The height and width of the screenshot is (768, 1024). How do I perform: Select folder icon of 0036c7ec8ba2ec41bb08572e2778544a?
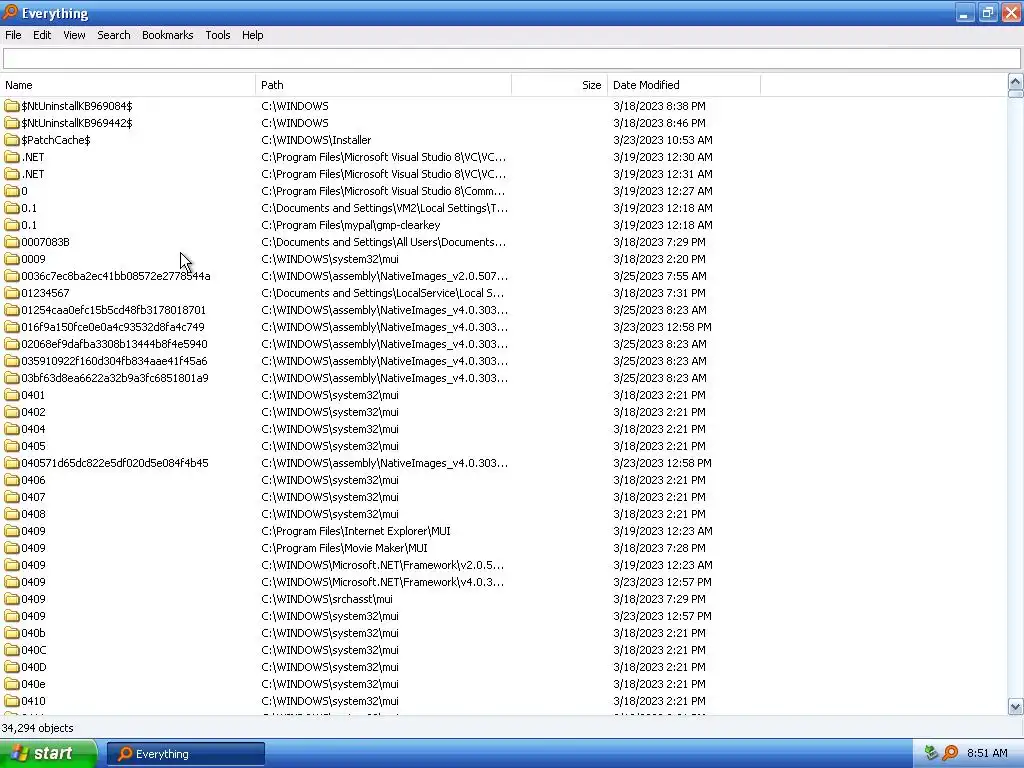12,276
